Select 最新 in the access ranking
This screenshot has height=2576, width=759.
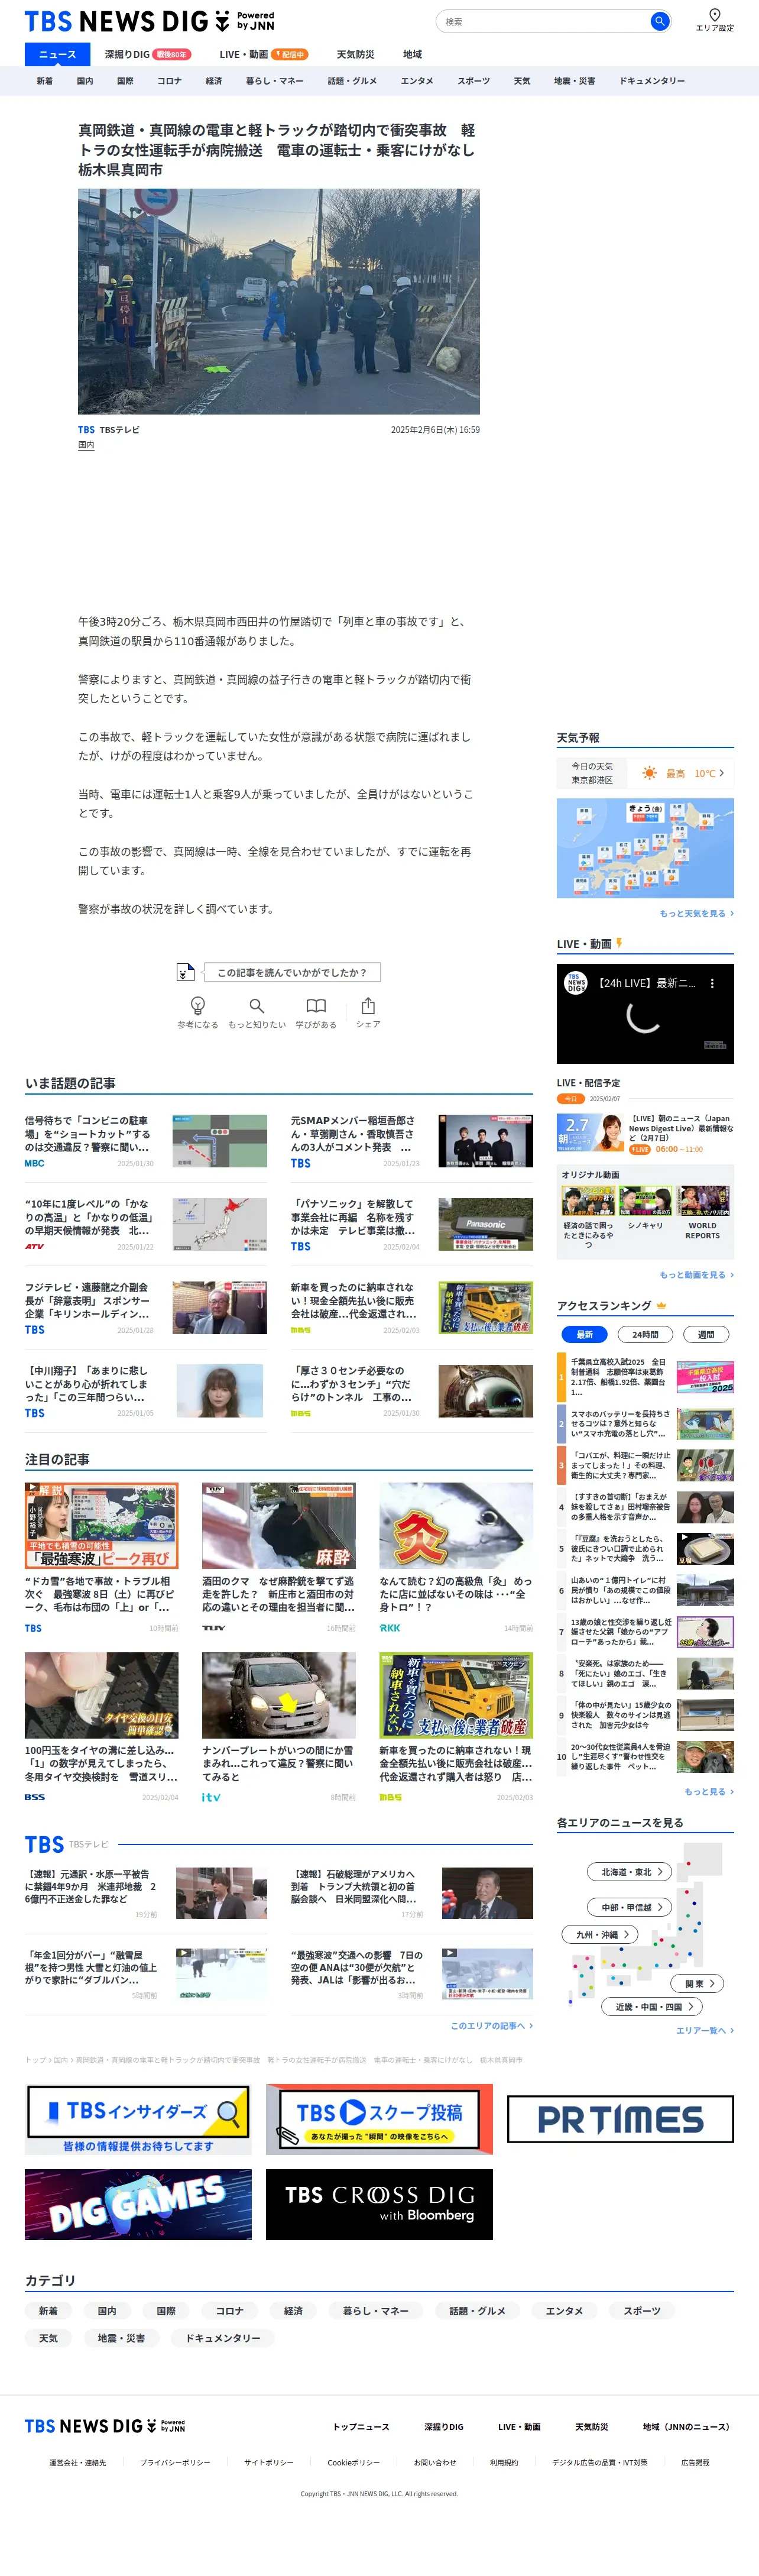[585, 1334]
